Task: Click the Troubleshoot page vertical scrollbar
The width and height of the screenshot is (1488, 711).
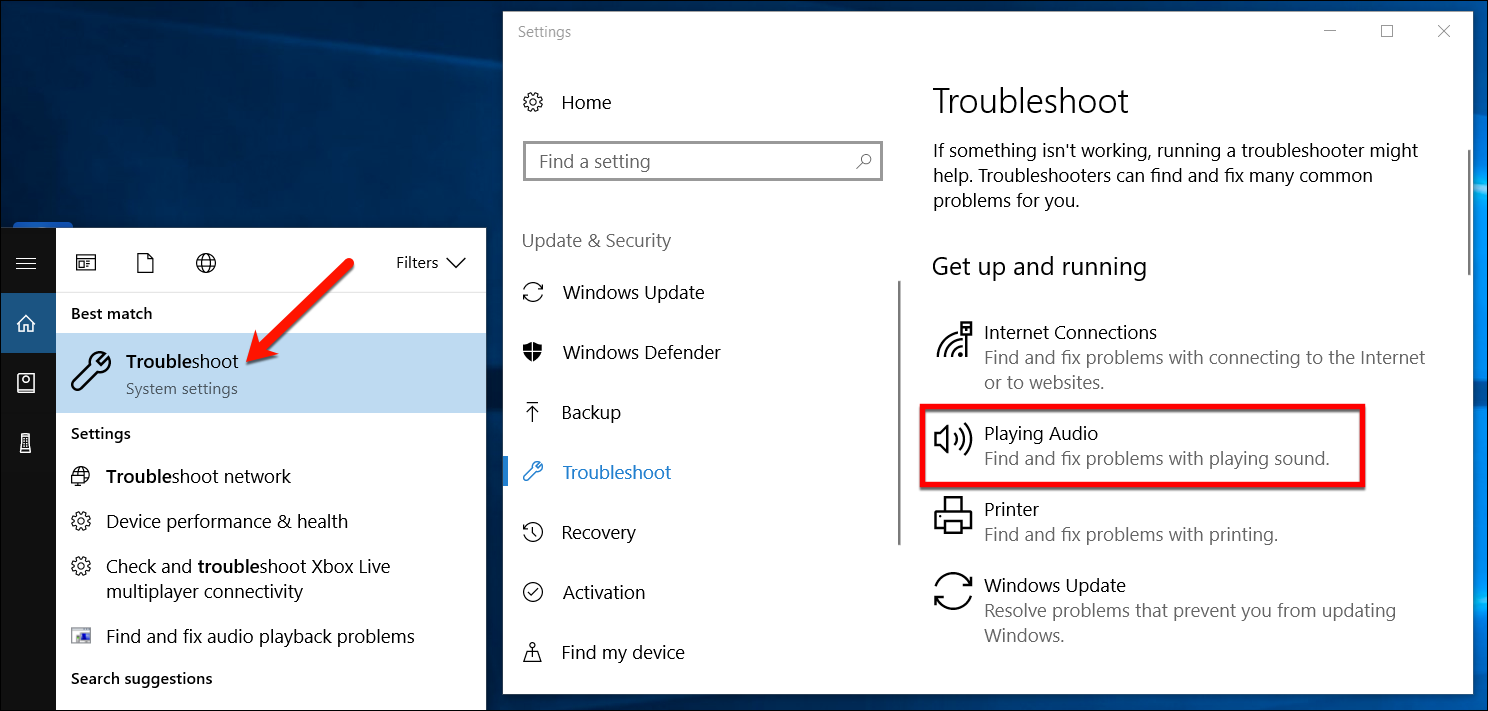Action: [1468, 210]
